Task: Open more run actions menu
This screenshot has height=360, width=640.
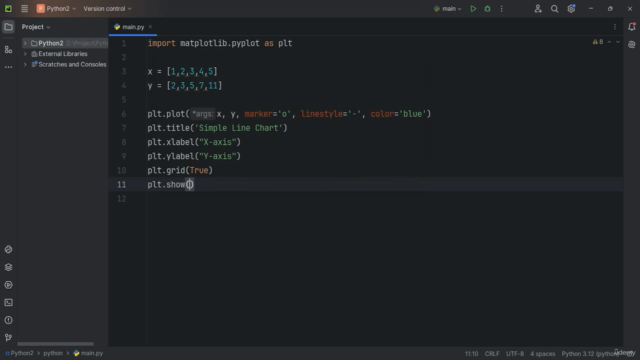Action: (x=502, y=9)
